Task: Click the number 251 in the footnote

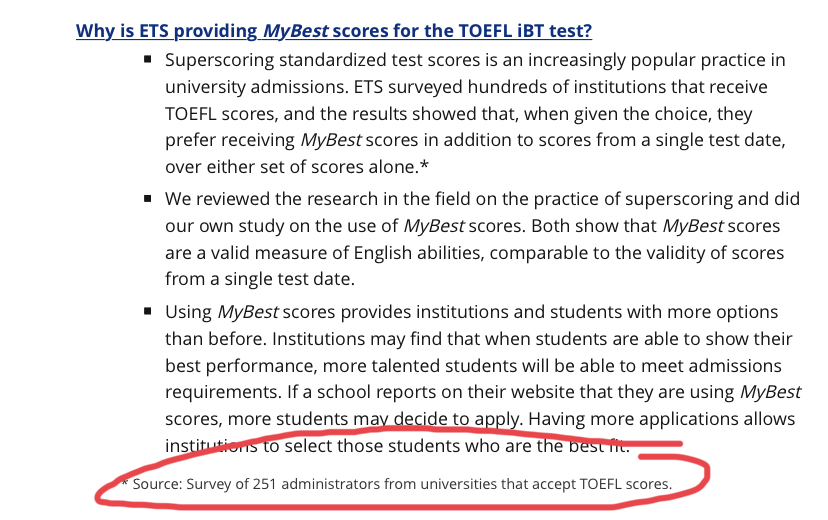Action: point(265,484)
